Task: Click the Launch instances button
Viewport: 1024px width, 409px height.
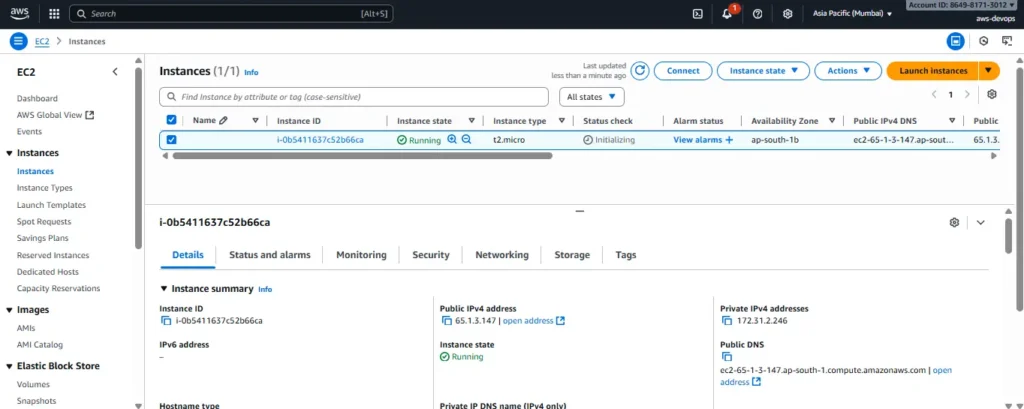Action: (933, 71)
